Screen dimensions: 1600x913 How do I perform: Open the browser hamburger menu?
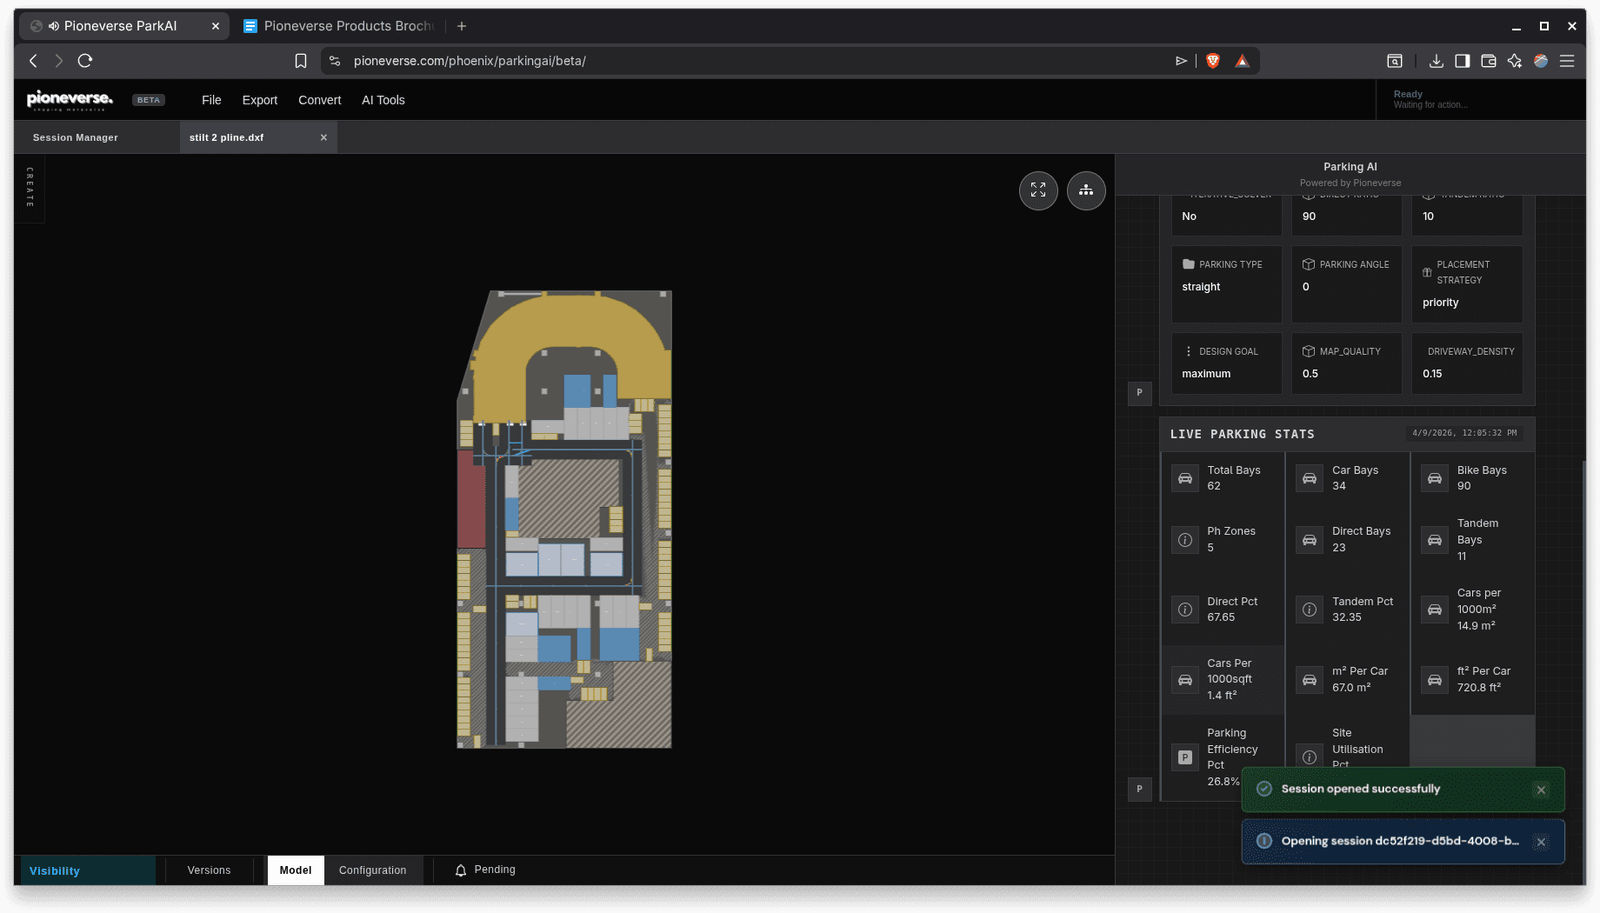(1567, 61)
